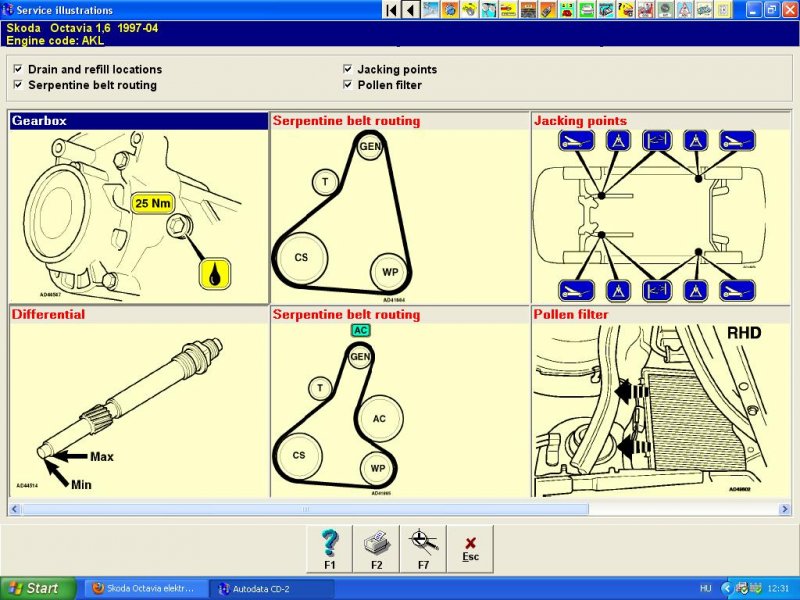Click the Gearbox panel title bar
This screenshot has width=800, height=600.
click(139, 121)
